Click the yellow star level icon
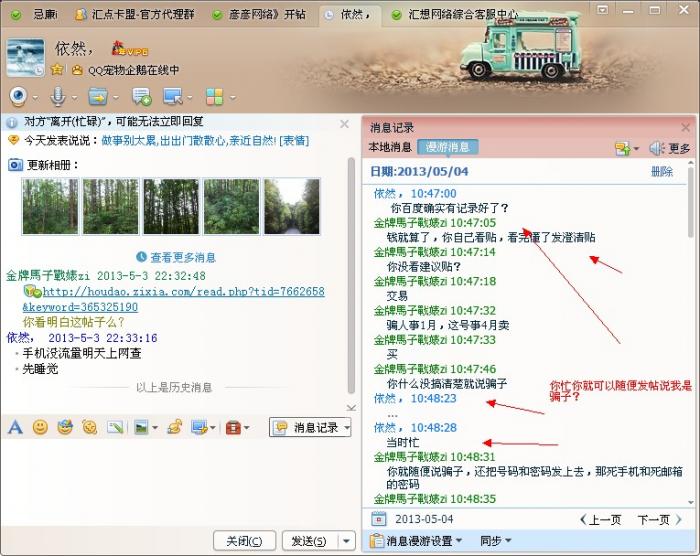 tap(57, 70)
